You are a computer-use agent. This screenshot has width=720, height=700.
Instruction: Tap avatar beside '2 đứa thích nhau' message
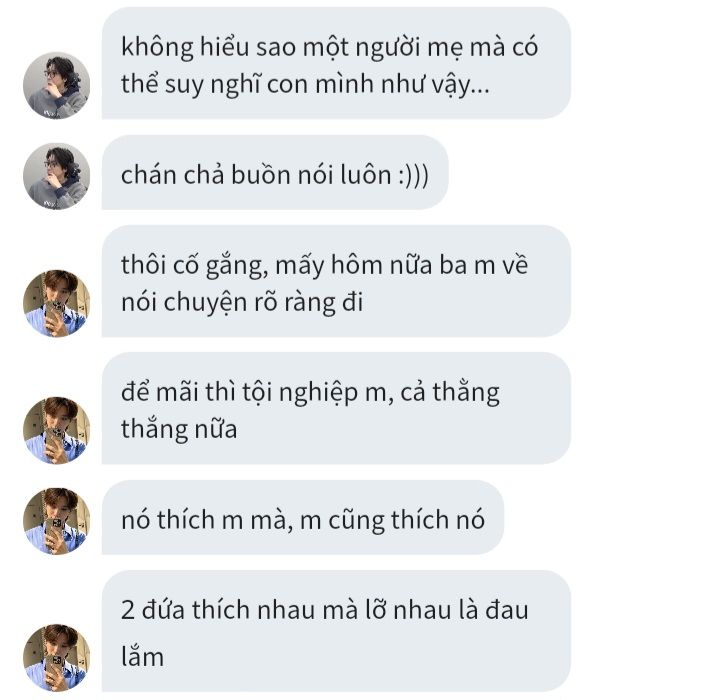(56, 657)
